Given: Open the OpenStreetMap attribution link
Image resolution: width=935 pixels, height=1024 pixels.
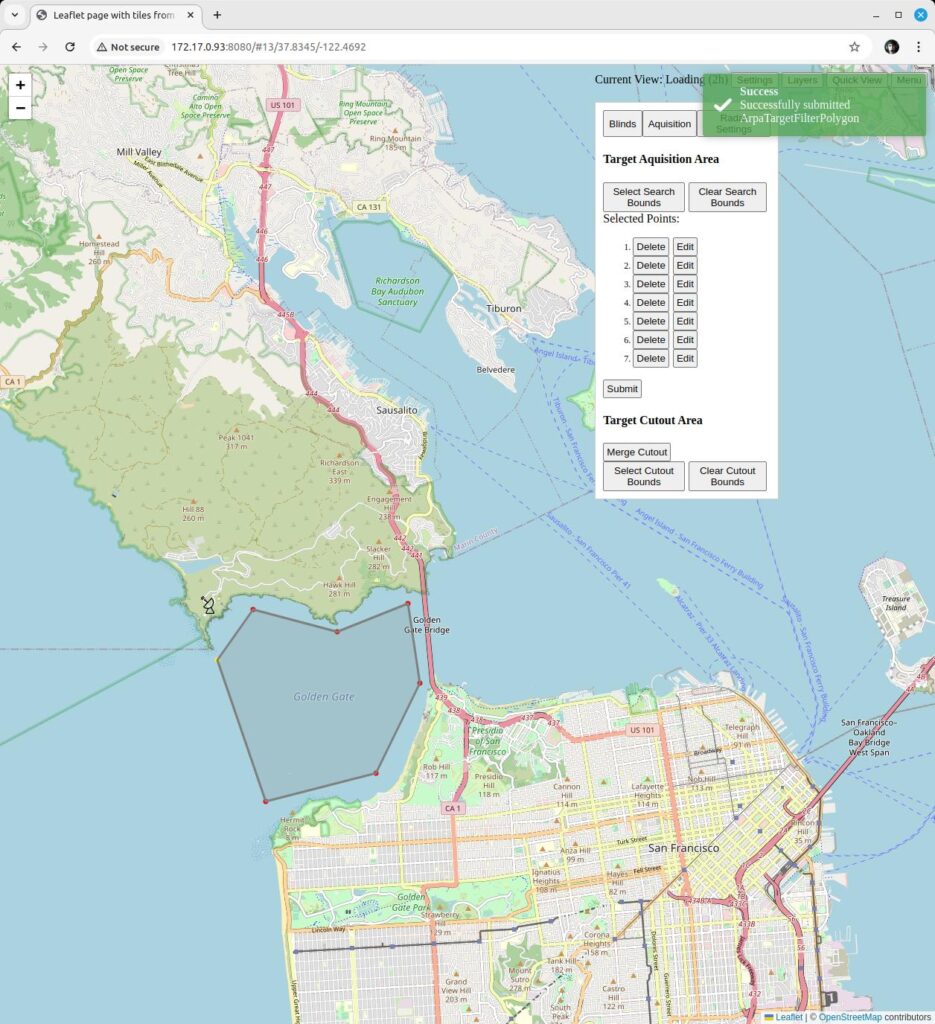Looking at the screenshot, I should coord(850,1017).
